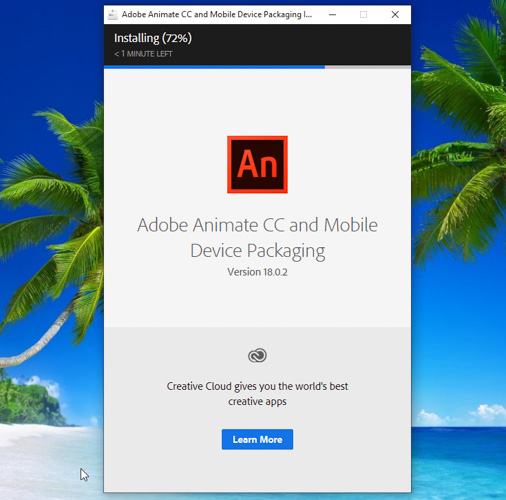Click the "Adobe Animate CC and Mobile" heading
Screen dimensions: 506x500
click(257, 225)
